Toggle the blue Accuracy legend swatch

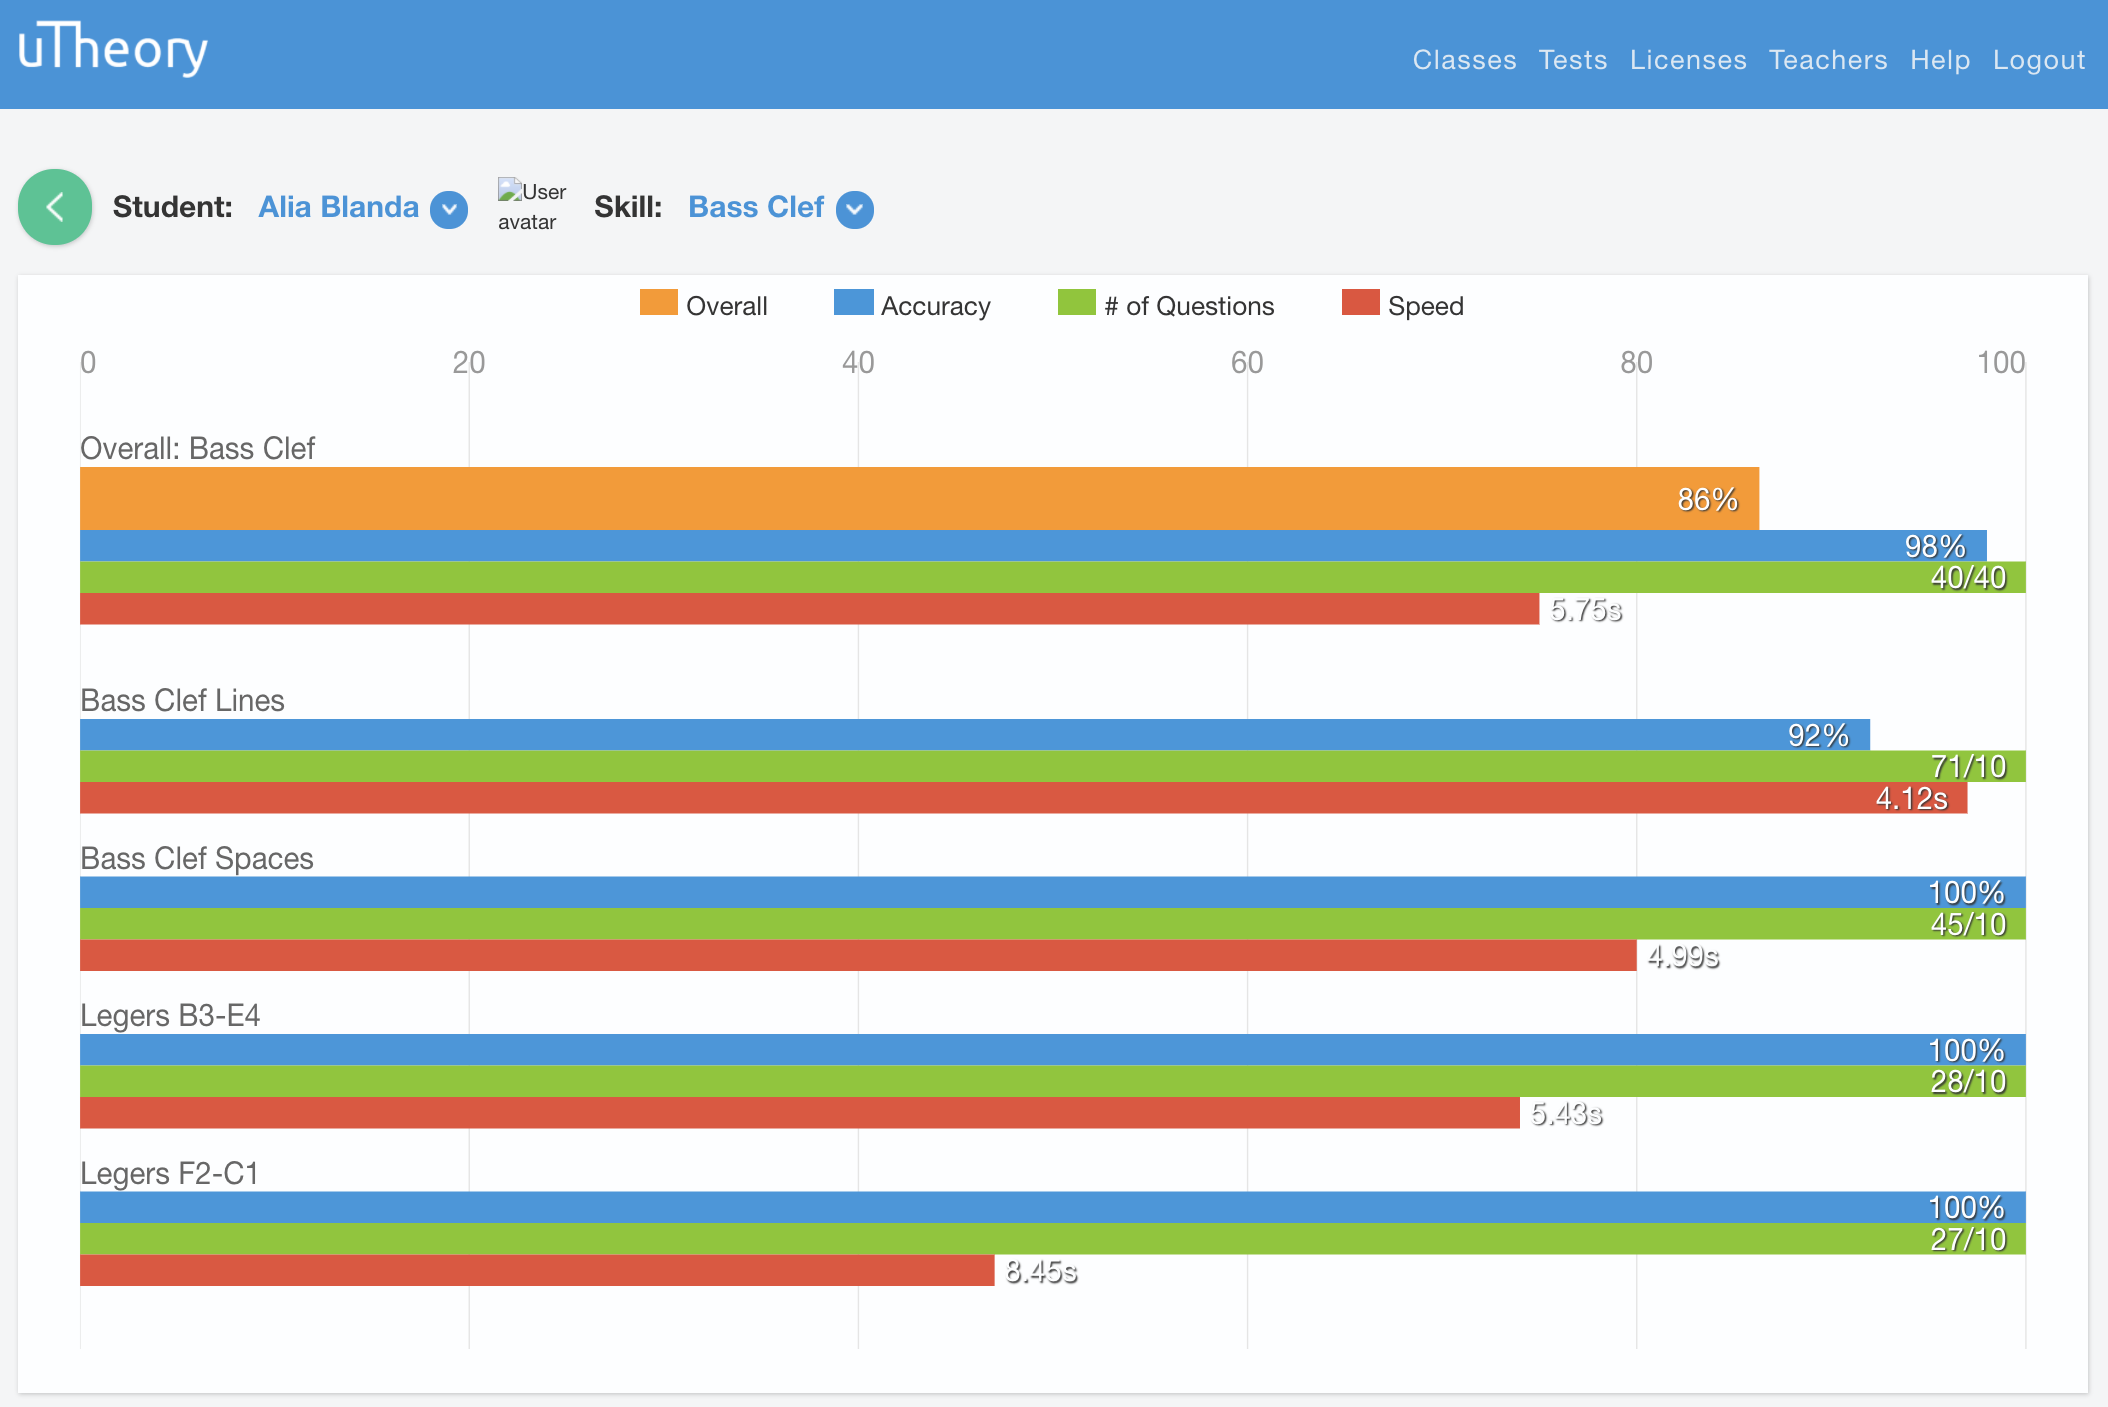(x=854, y=303)
